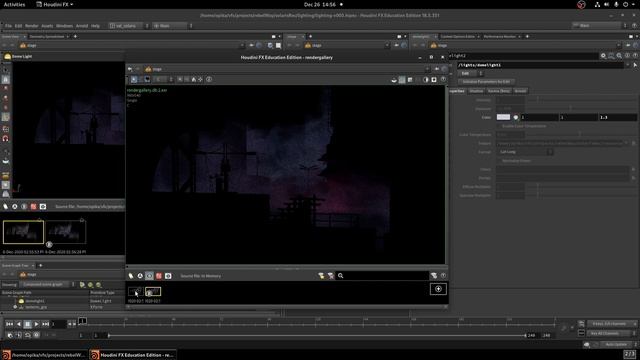Click the half-circle contrast icon in render gallery
Viewport: 640px width, 360px height.
point(426,80)
